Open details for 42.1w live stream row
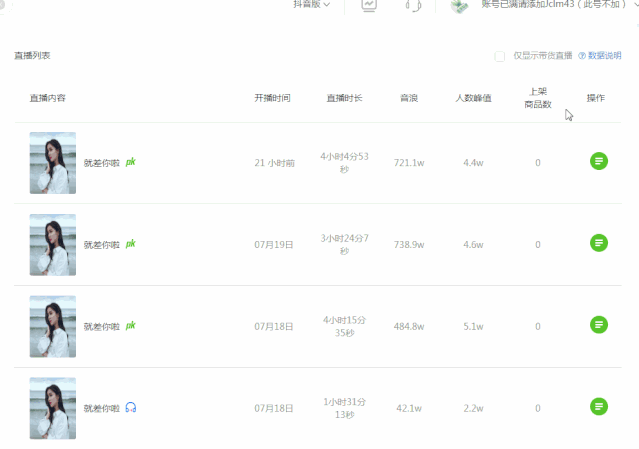 pyautogui.click(x=599, y=407)
